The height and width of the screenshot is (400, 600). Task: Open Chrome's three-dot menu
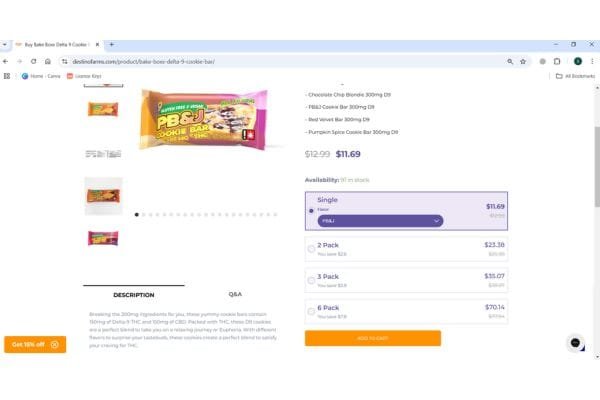pyautogui.click(x=592, y=61)
